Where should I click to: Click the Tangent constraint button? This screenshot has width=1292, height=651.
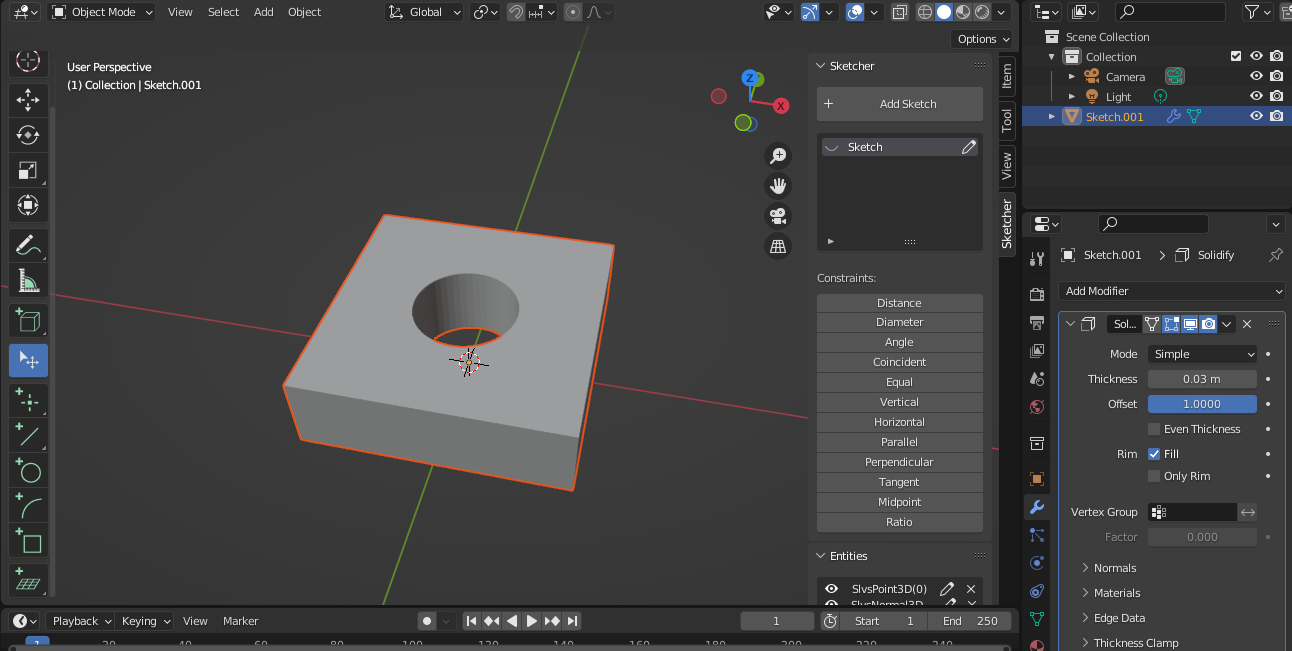[900, 482]
